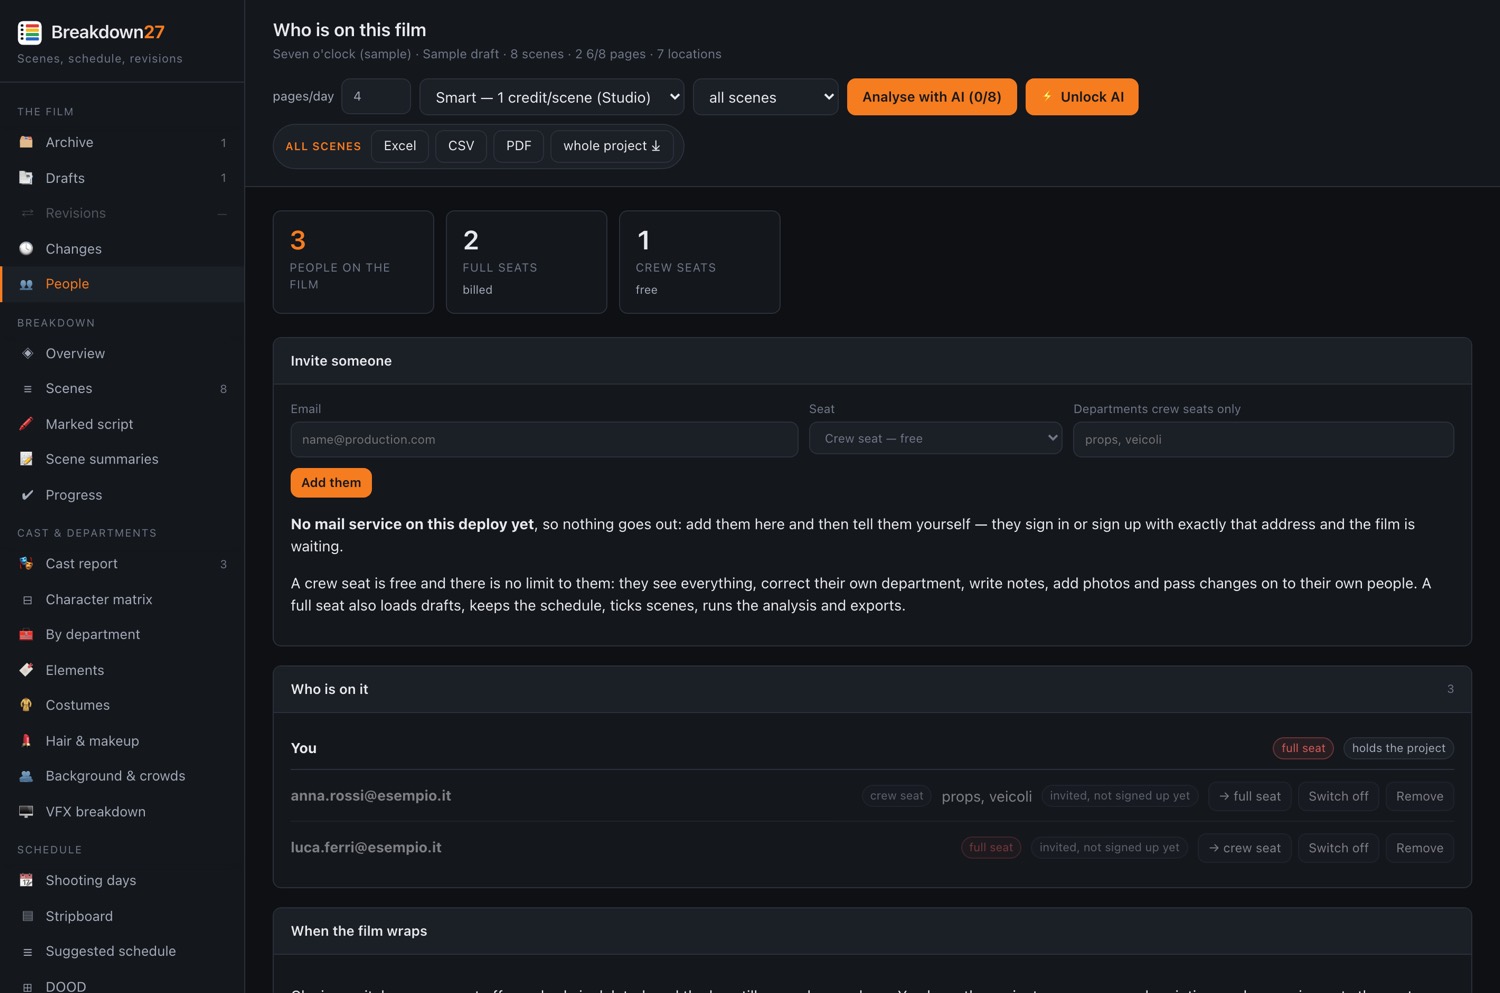This screenshot has height=993, width=1500.
Task: Click the Changes clock icon
Action: click(27, 249)
